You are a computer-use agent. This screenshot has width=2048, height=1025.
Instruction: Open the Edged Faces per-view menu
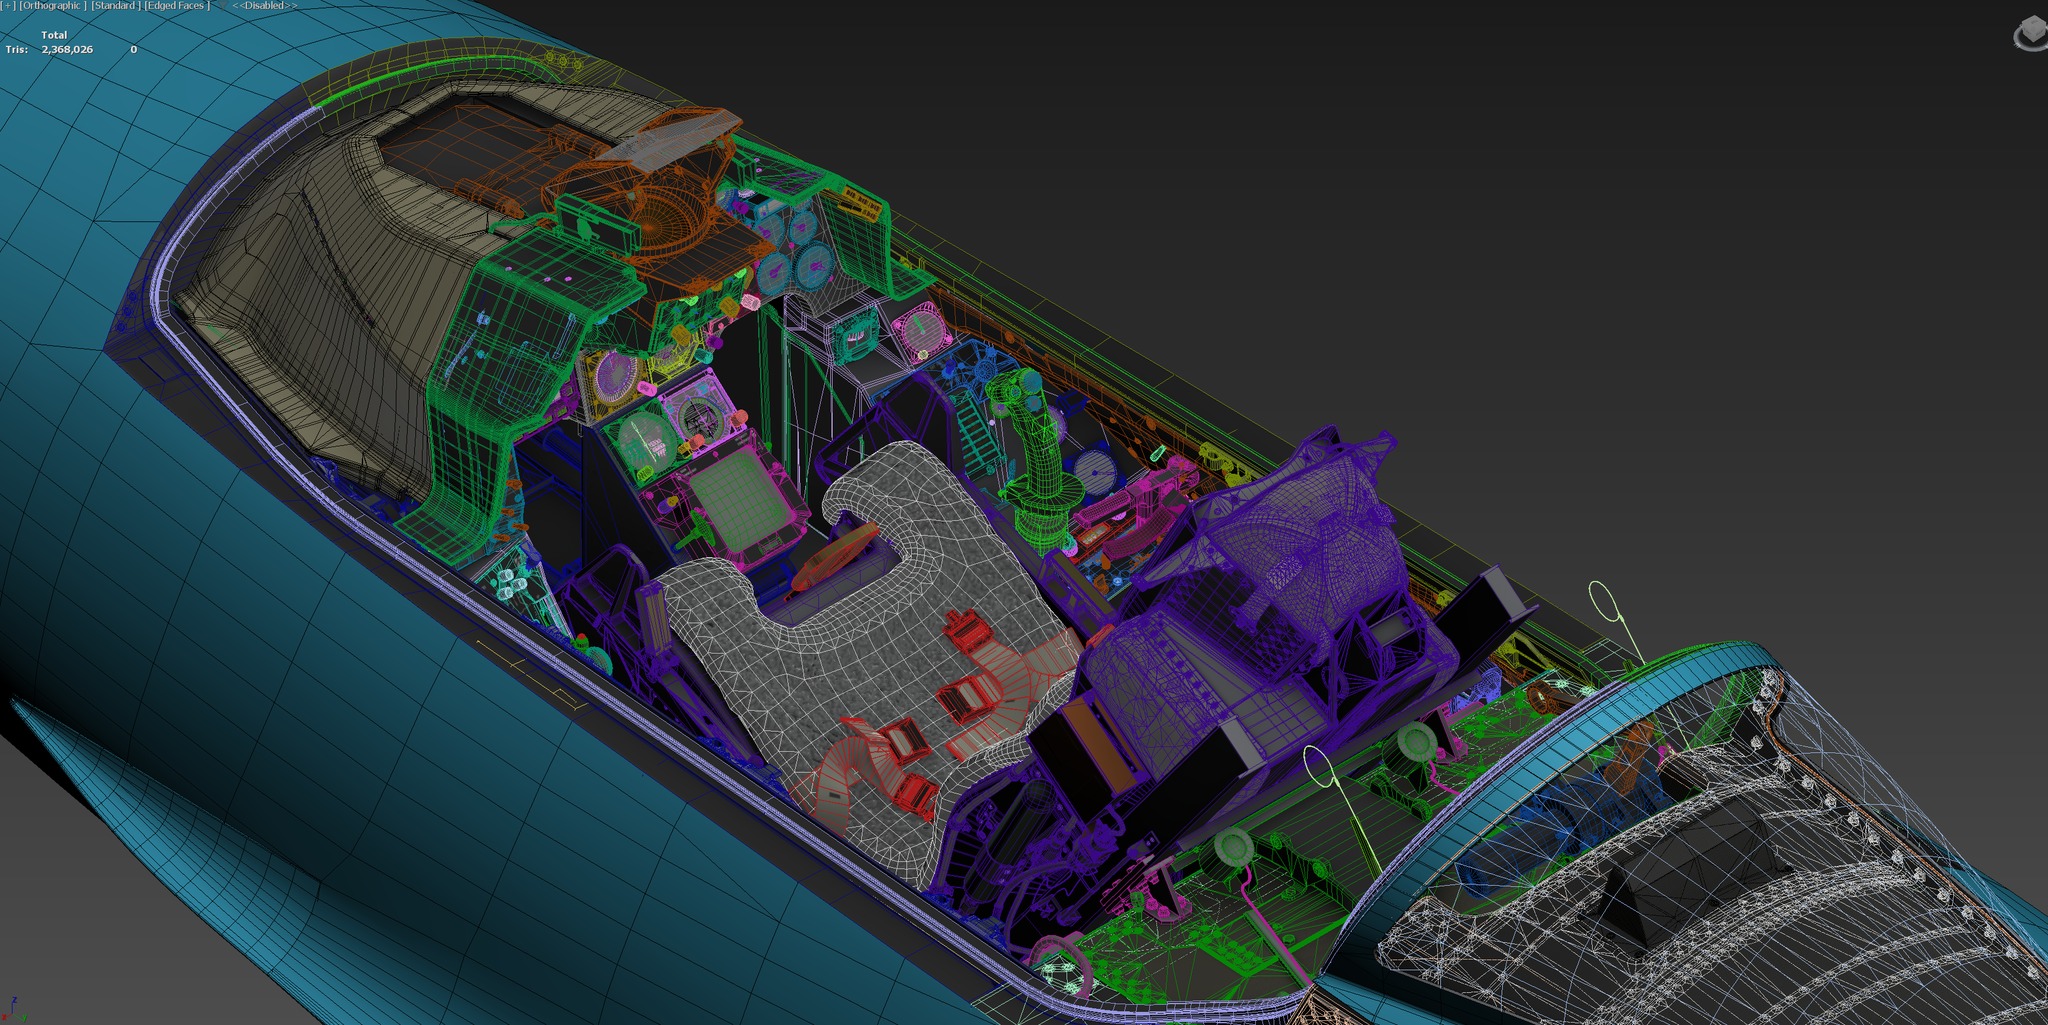(177, 6)
